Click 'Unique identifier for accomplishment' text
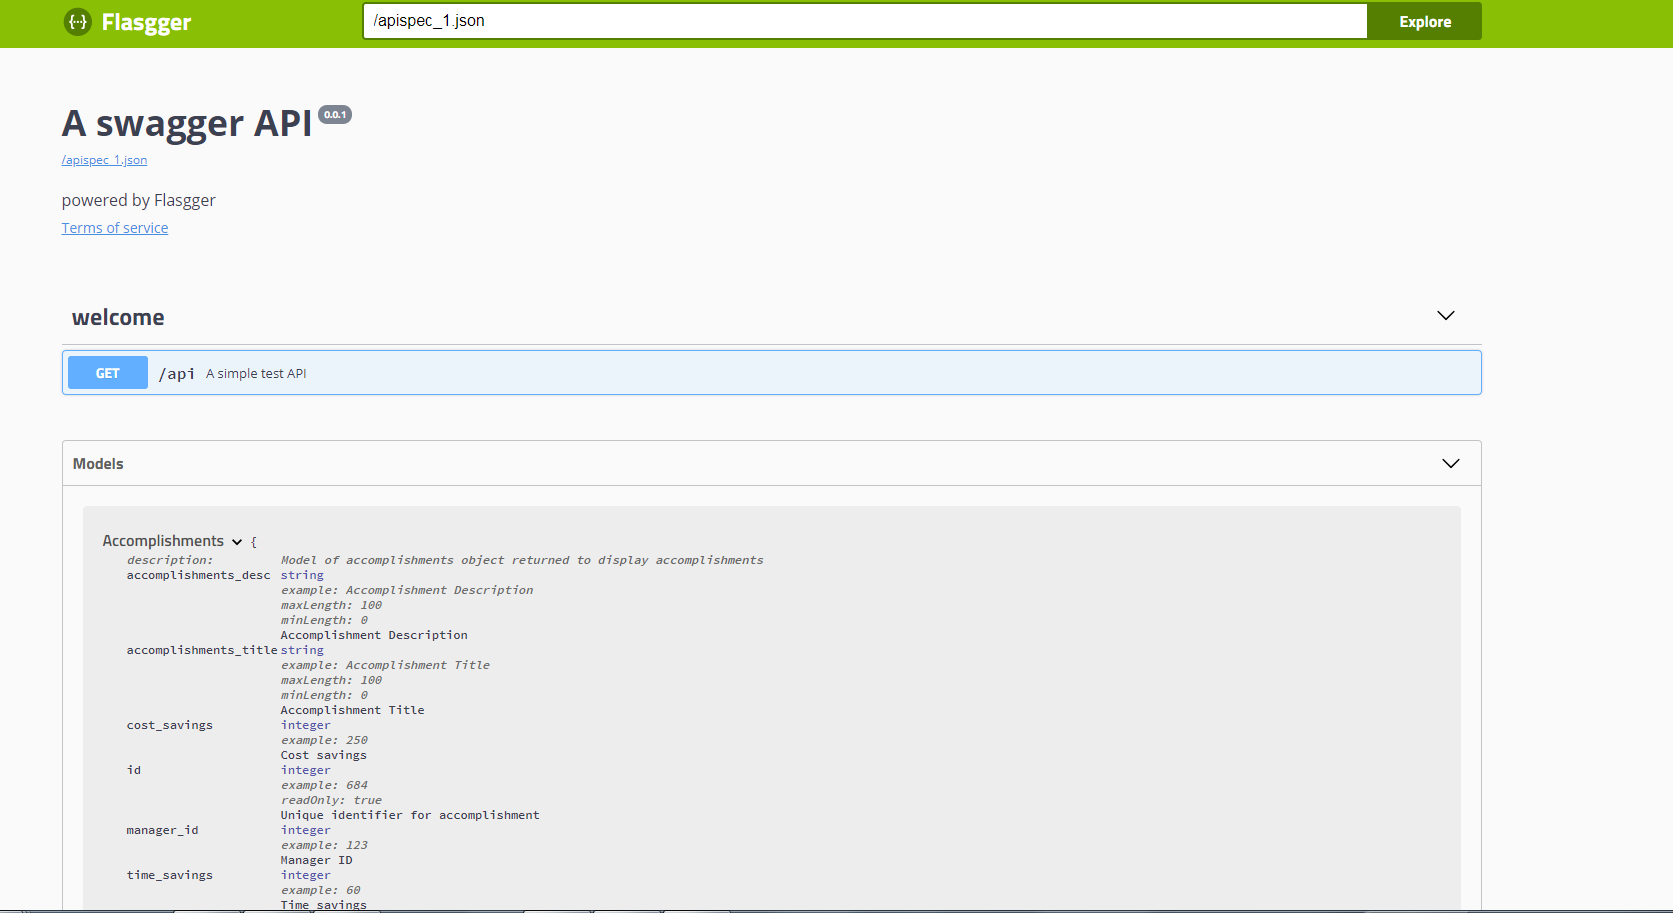Image resolution: width=1673 pixels, height=913 pixels. click(x=410, y=816)
